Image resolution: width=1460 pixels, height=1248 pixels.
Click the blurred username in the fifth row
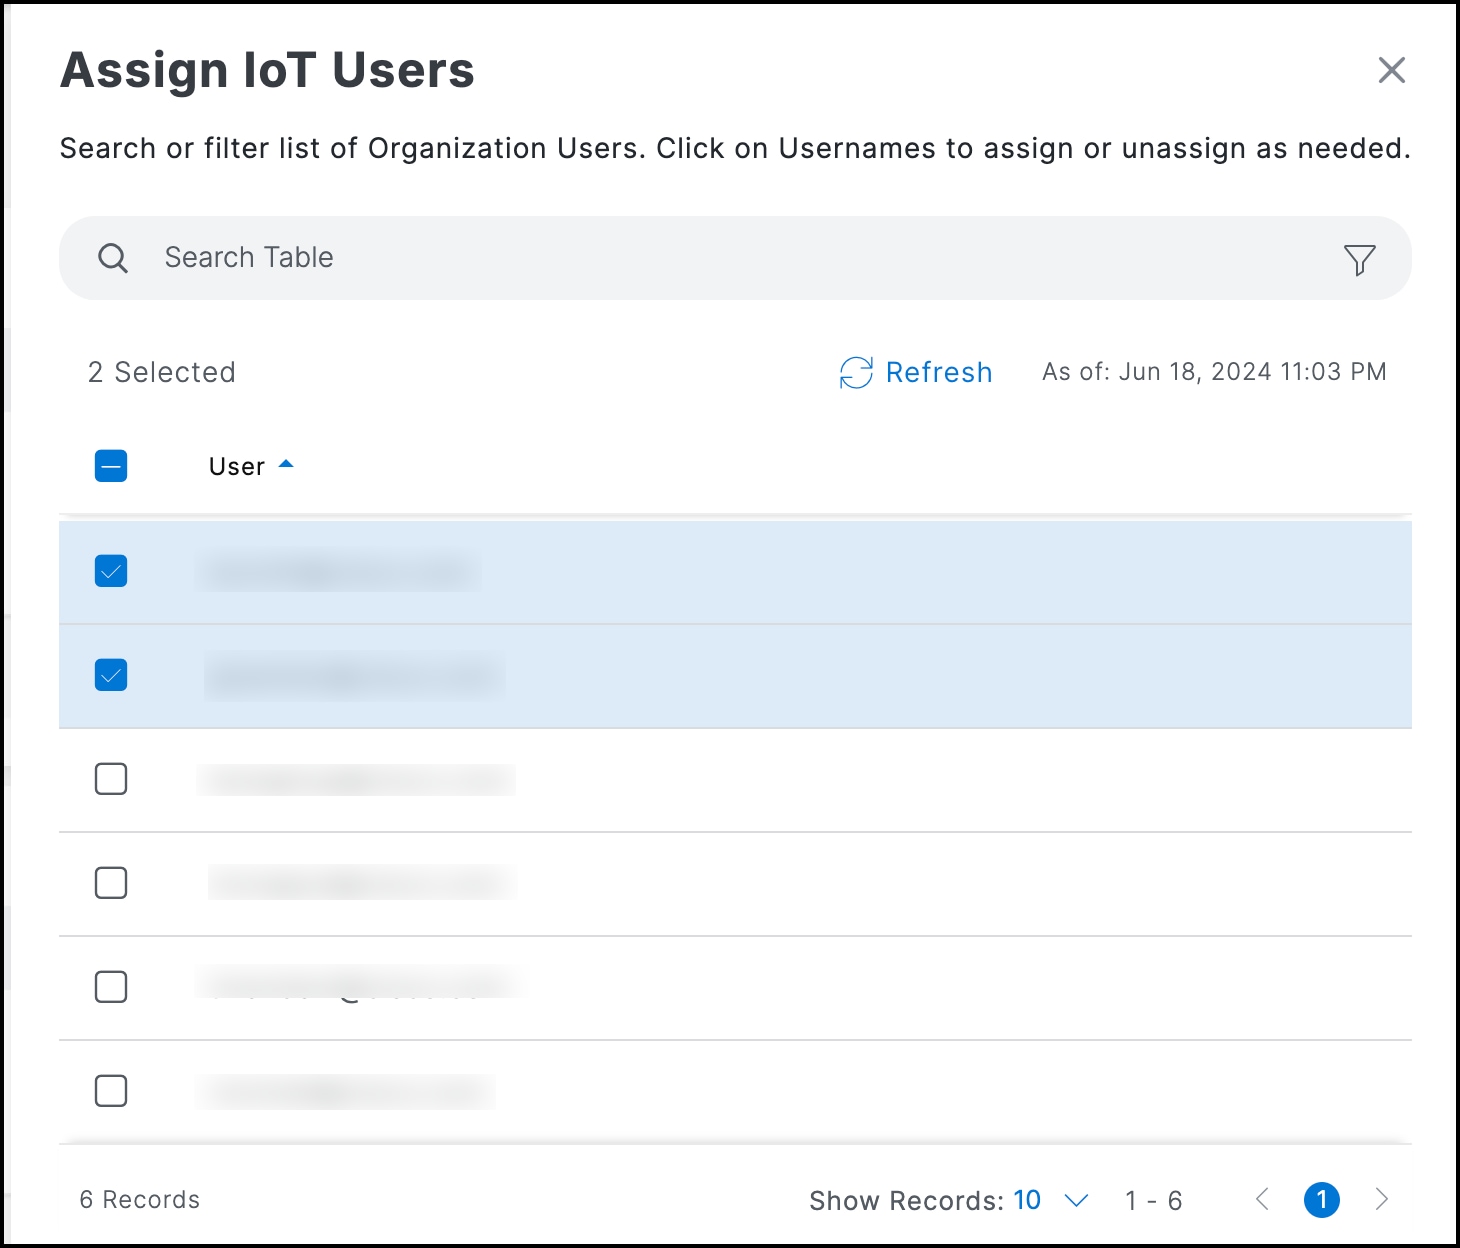coord(360,985)
